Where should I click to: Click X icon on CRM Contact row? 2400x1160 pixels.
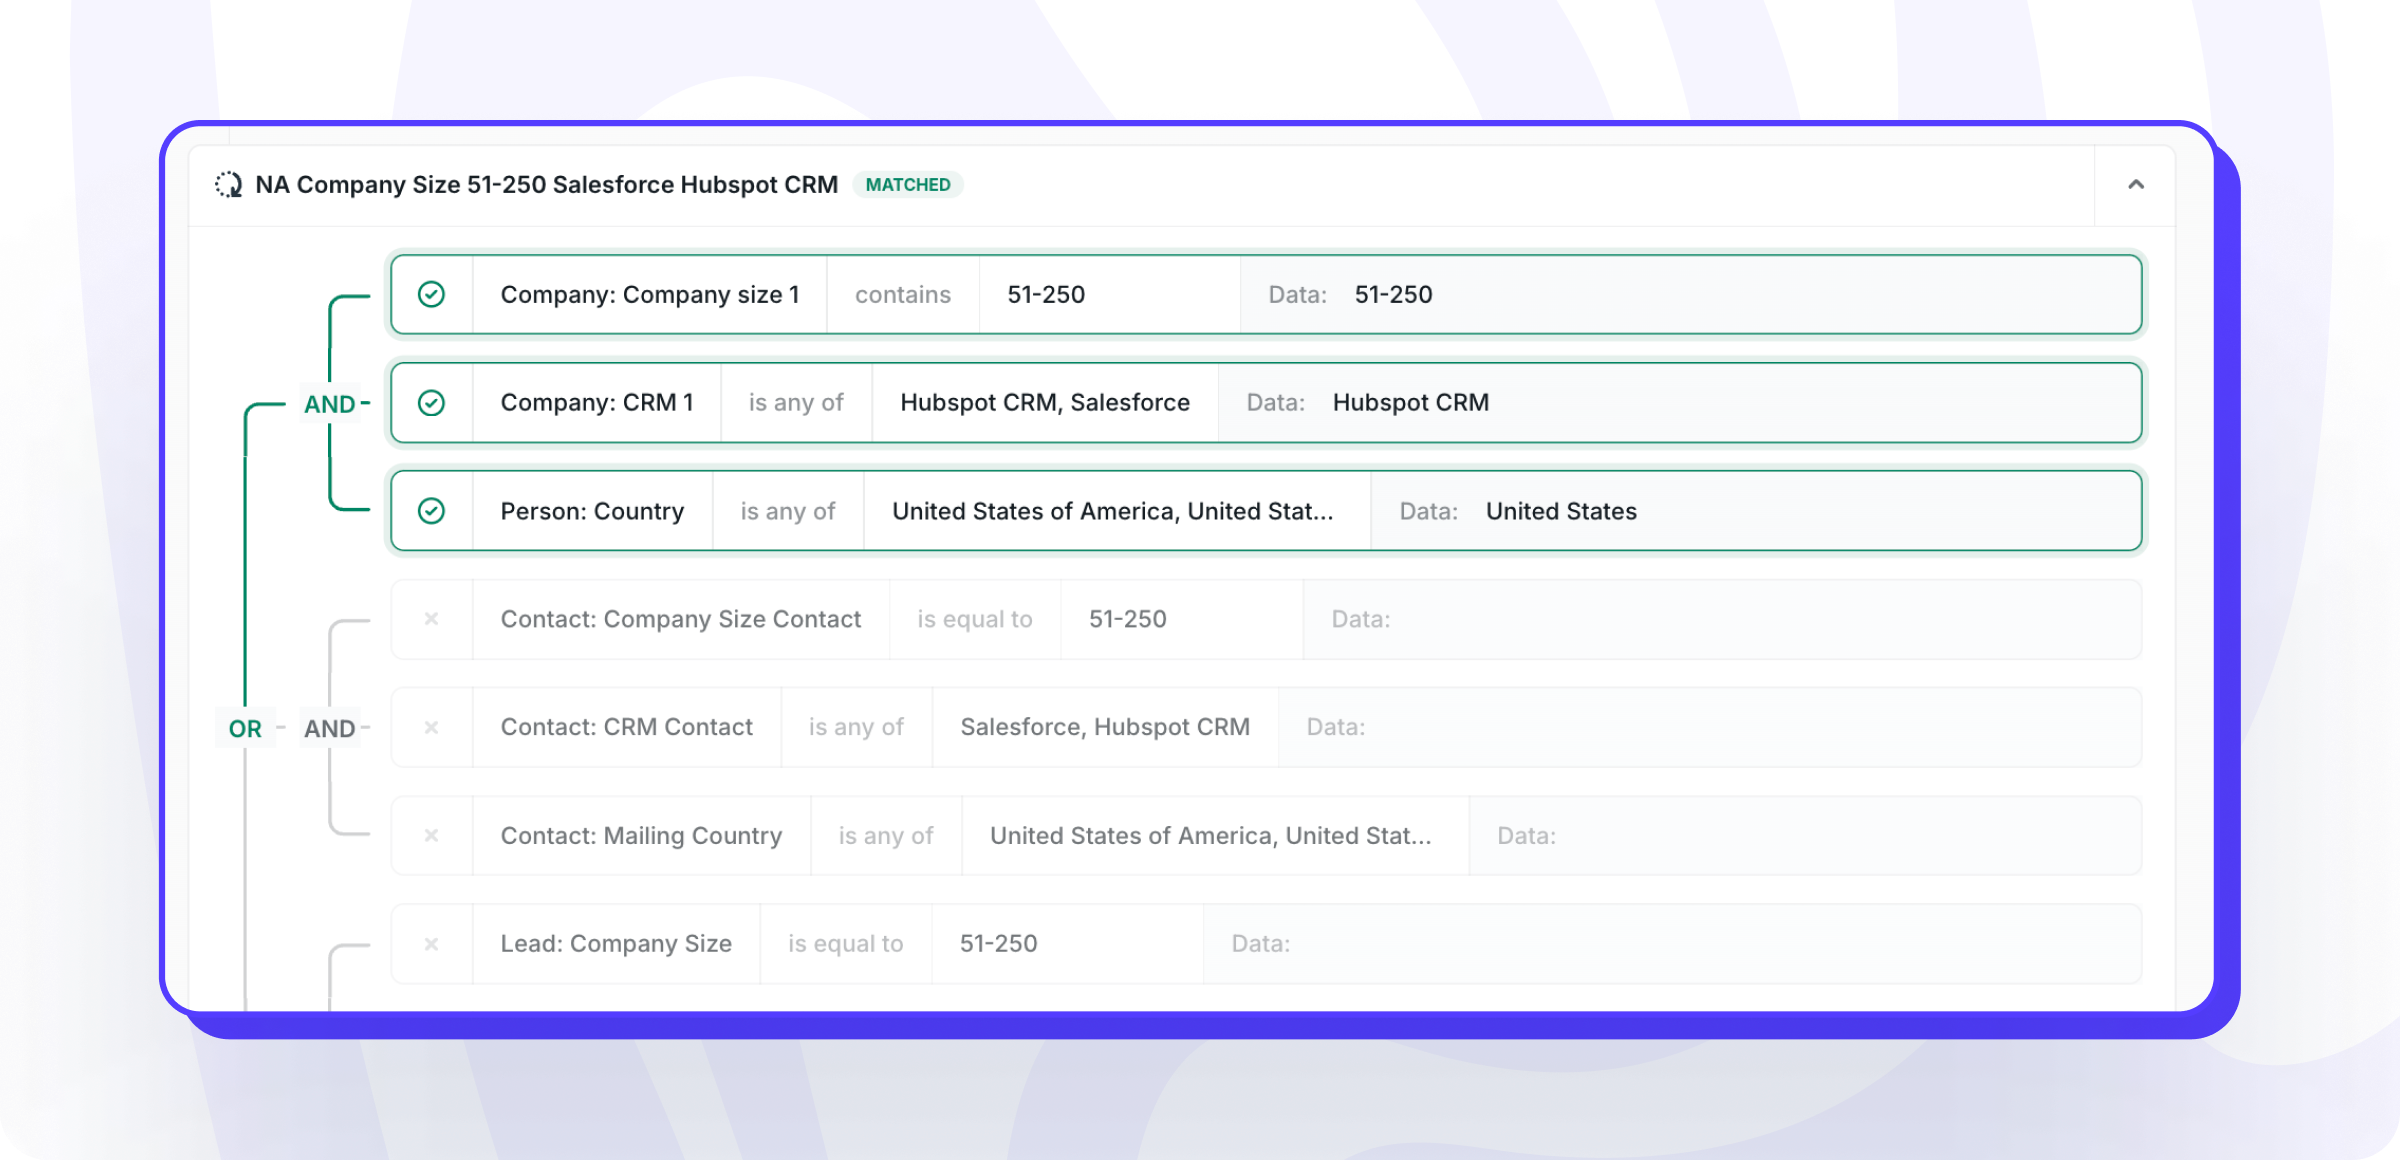(x=431, y=727)
